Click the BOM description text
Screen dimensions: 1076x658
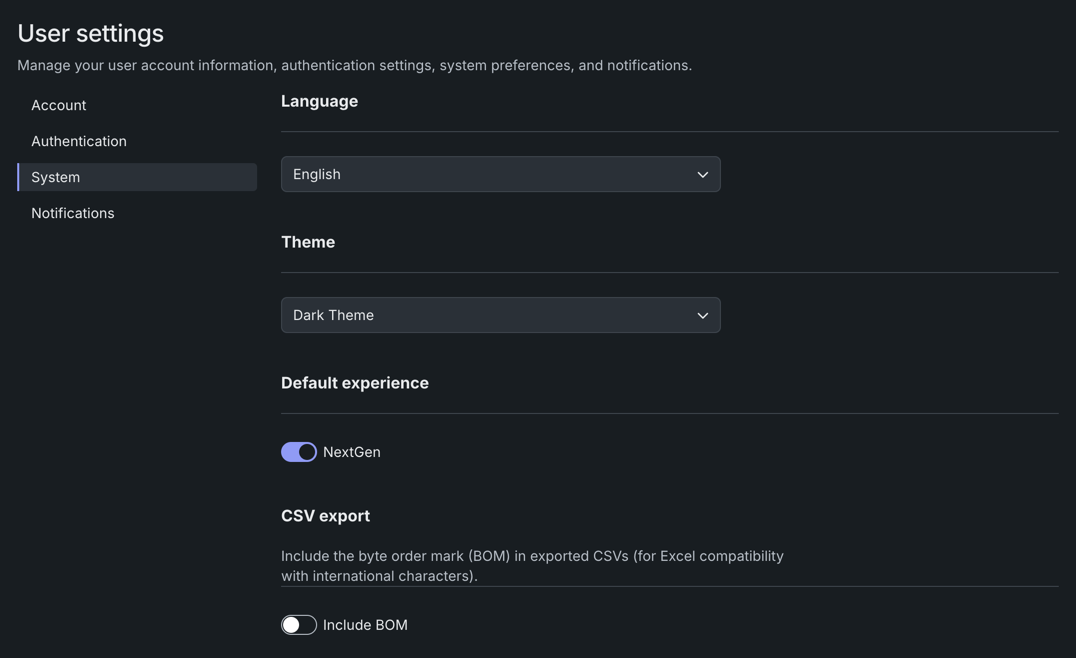(532, 566)
